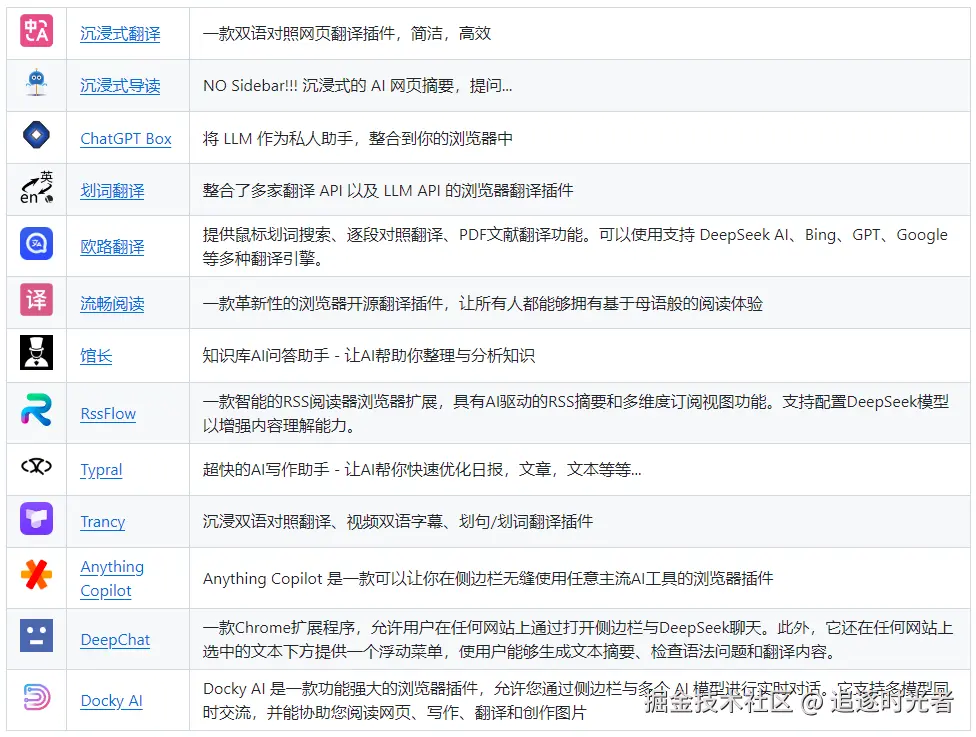Visit the 欧路翻译 link
976x737 pixels.
tap(112, 246)
